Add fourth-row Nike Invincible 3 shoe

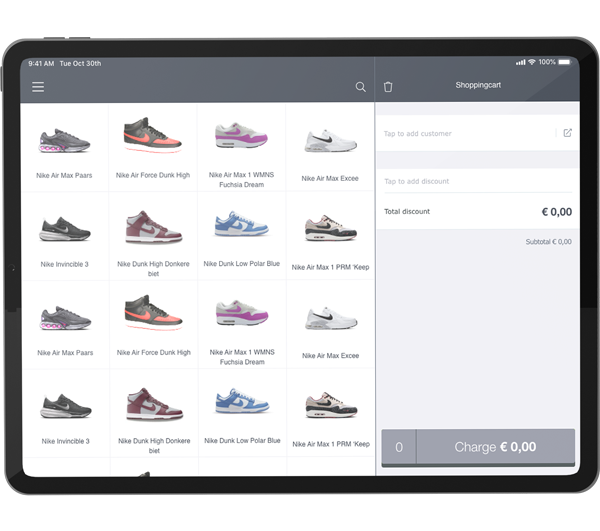65,414
